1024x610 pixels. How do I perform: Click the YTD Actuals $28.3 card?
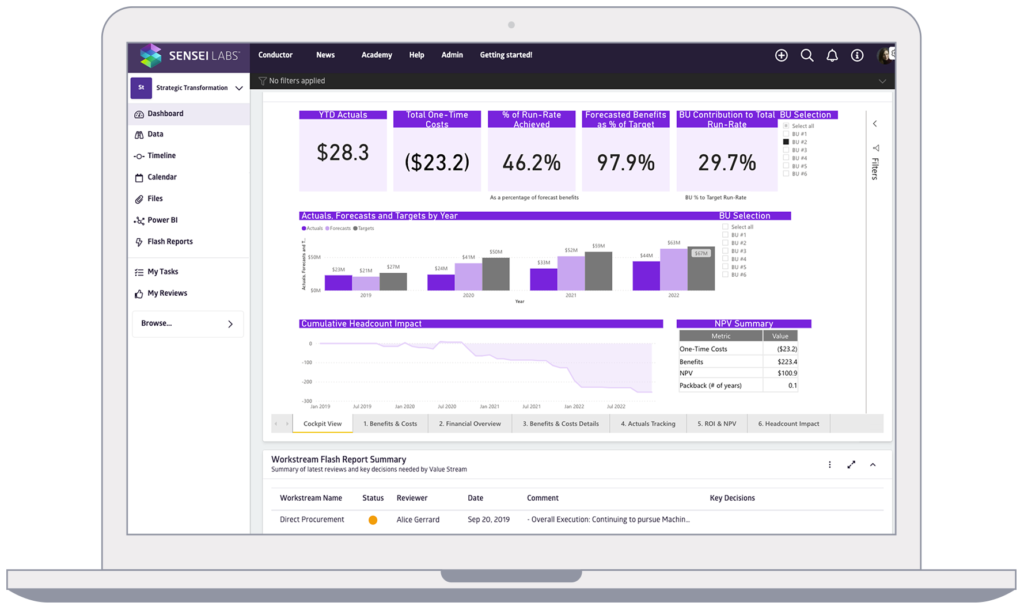coord(343,151)
